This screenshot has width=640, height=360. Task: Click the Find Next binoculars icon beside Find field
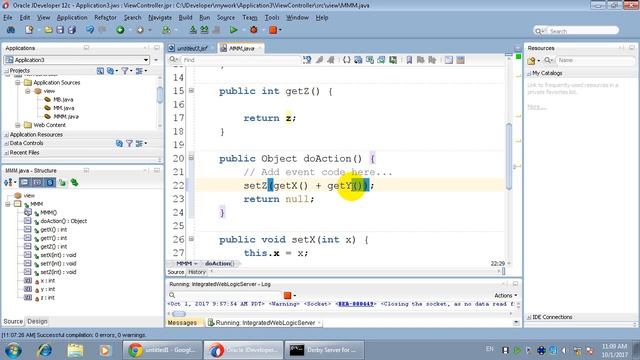pyautogui.click(x=307, y=60)
